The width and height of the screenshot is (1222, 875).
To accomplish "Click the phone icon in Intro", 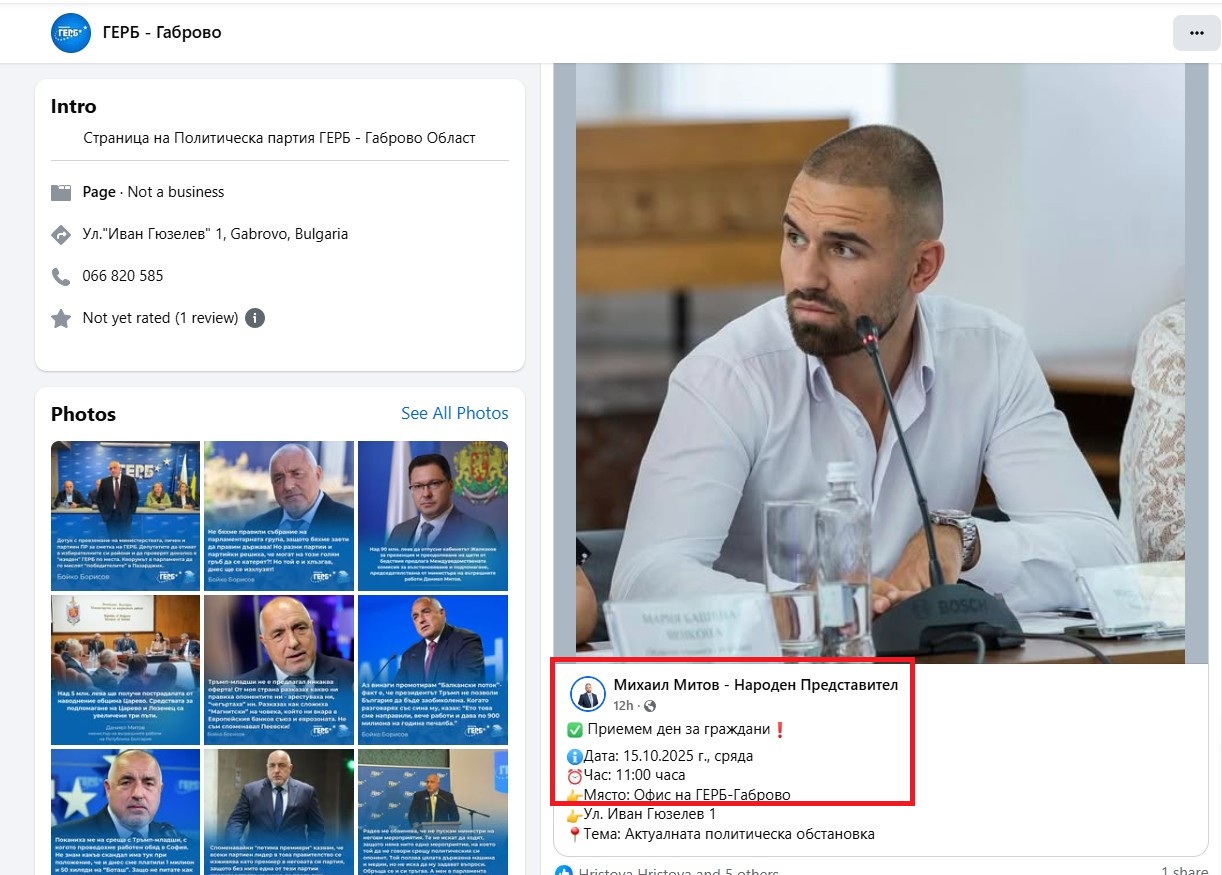I will (62, 276).
